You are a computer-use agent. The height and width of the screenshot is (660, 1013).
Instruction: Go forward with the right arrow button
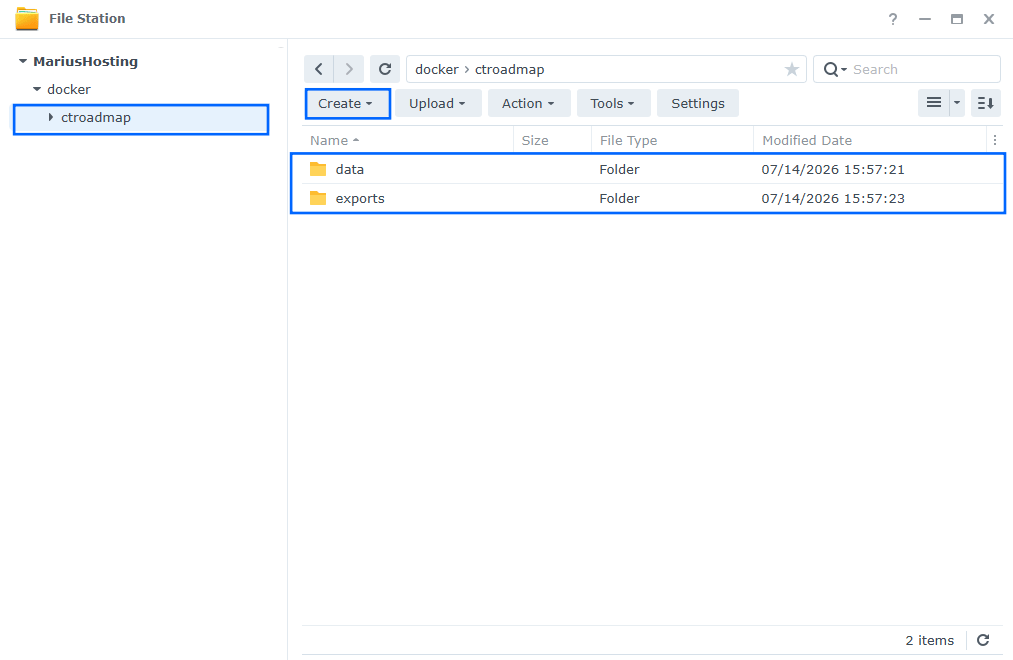click(x=349, y=69)
